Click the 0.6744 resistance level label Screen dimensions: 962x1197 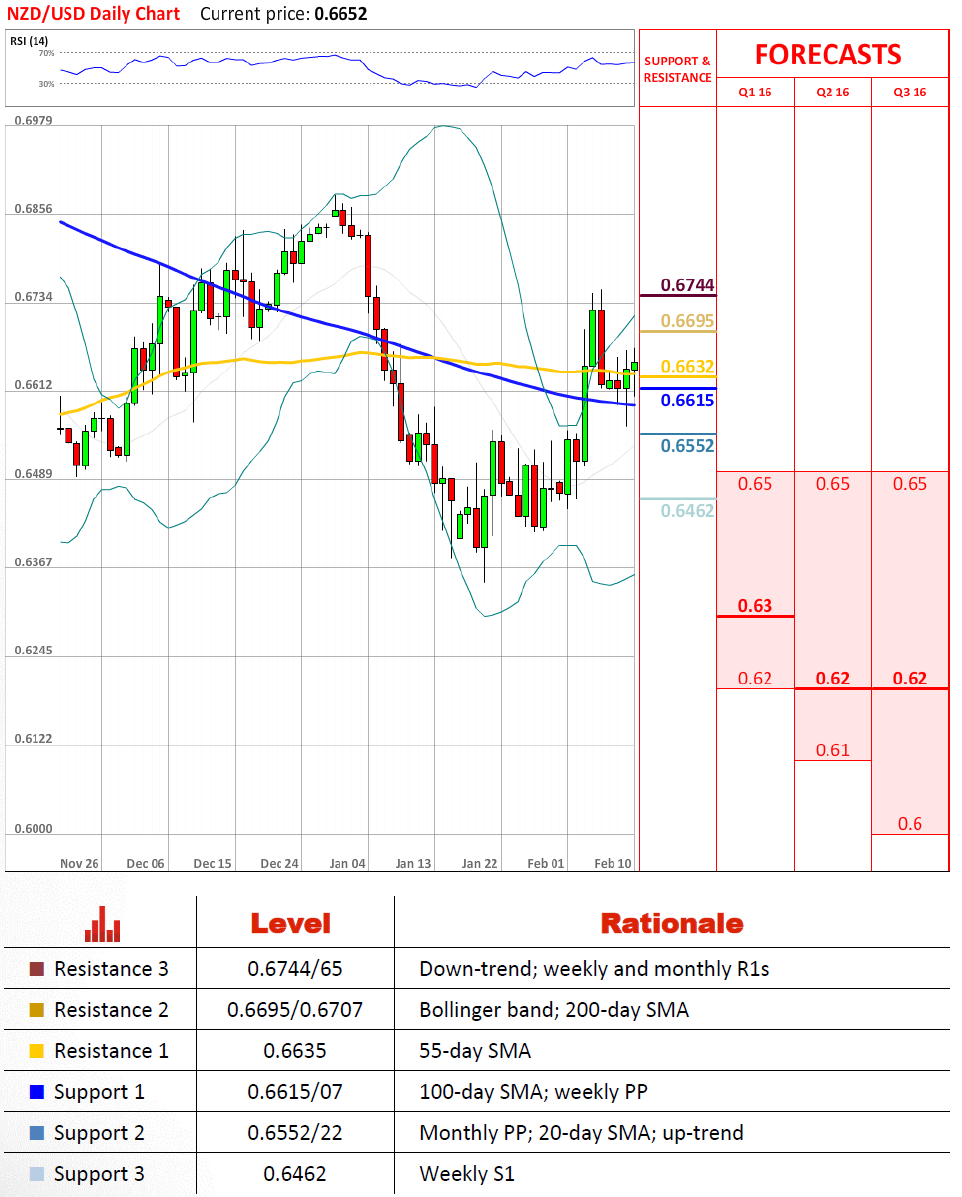coord(687,285)
